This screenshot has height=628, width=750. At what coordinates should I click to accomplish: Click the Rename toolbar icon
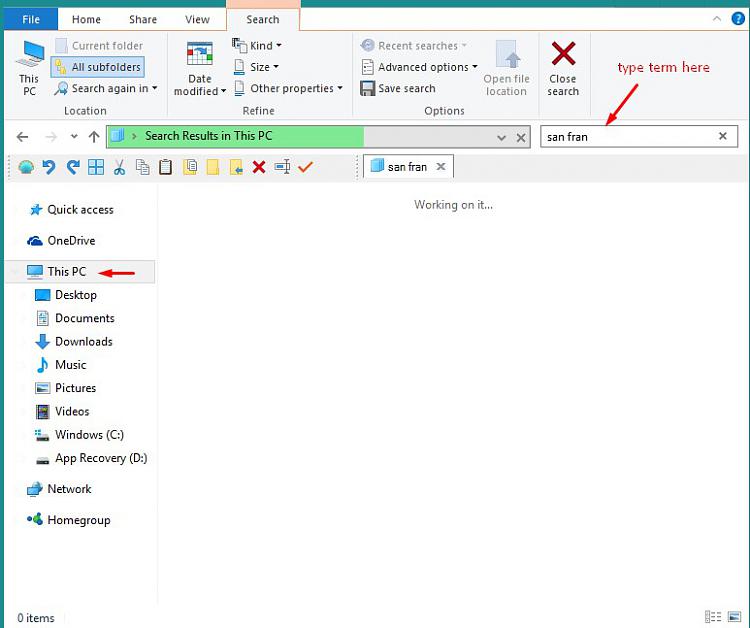click(x=282, y=167)
